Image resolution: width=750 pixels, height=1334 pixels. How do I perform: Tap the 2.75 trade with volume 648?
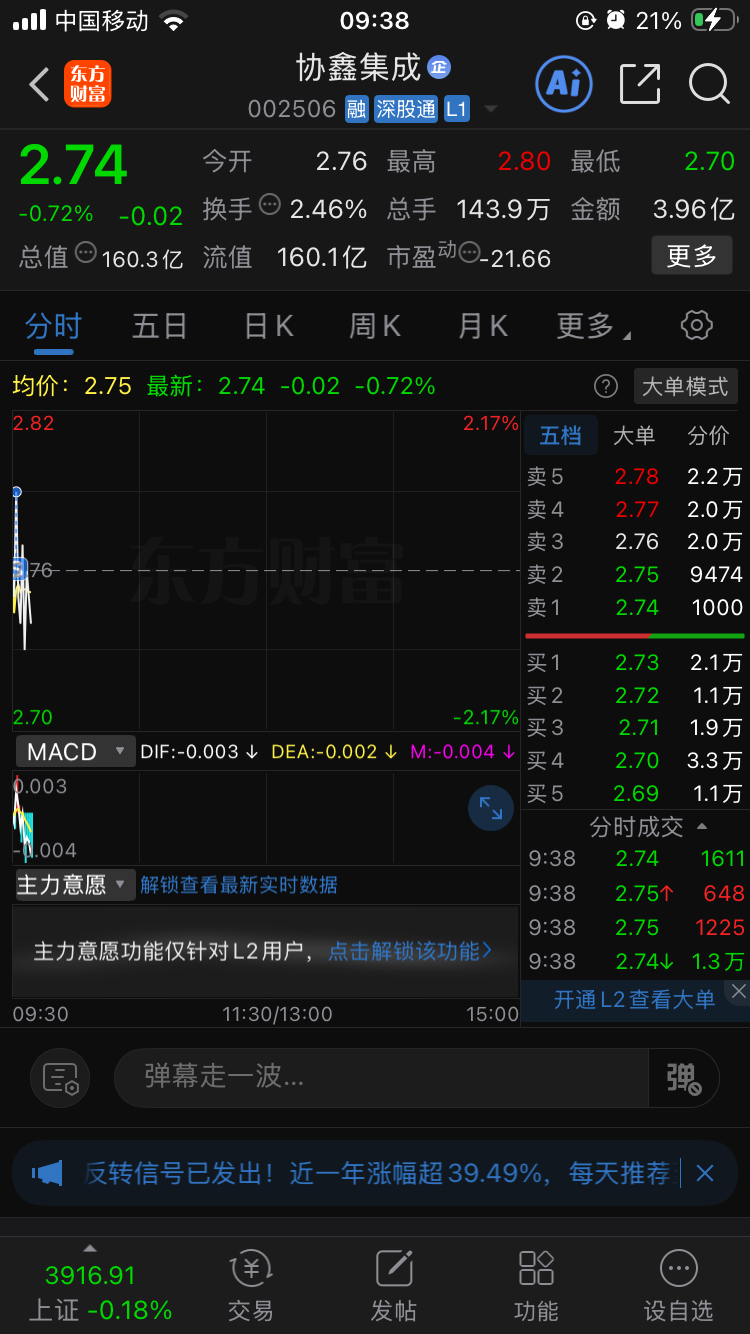pos(636,893)
